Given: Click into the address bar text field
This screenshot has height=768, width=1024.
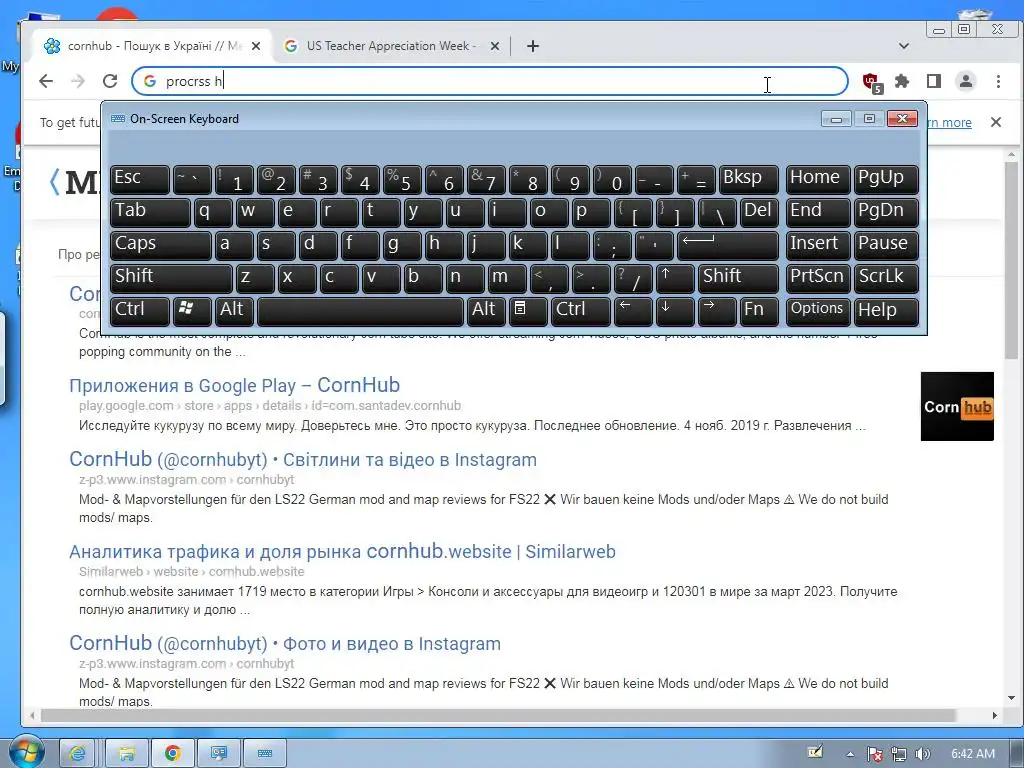Looking at the screenshot, I should 490,81.
